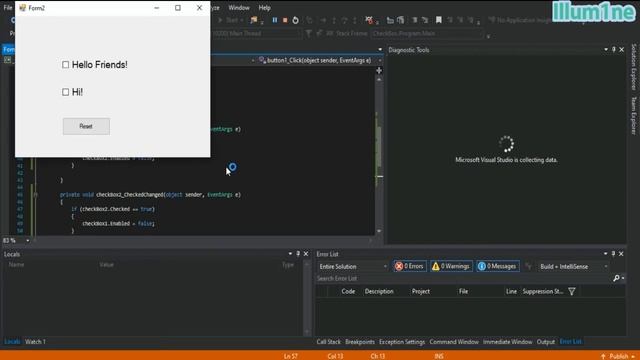The height and width of the screenshot is (360, 640).
Task: Switch to the Locals tab
Action: 12,342
